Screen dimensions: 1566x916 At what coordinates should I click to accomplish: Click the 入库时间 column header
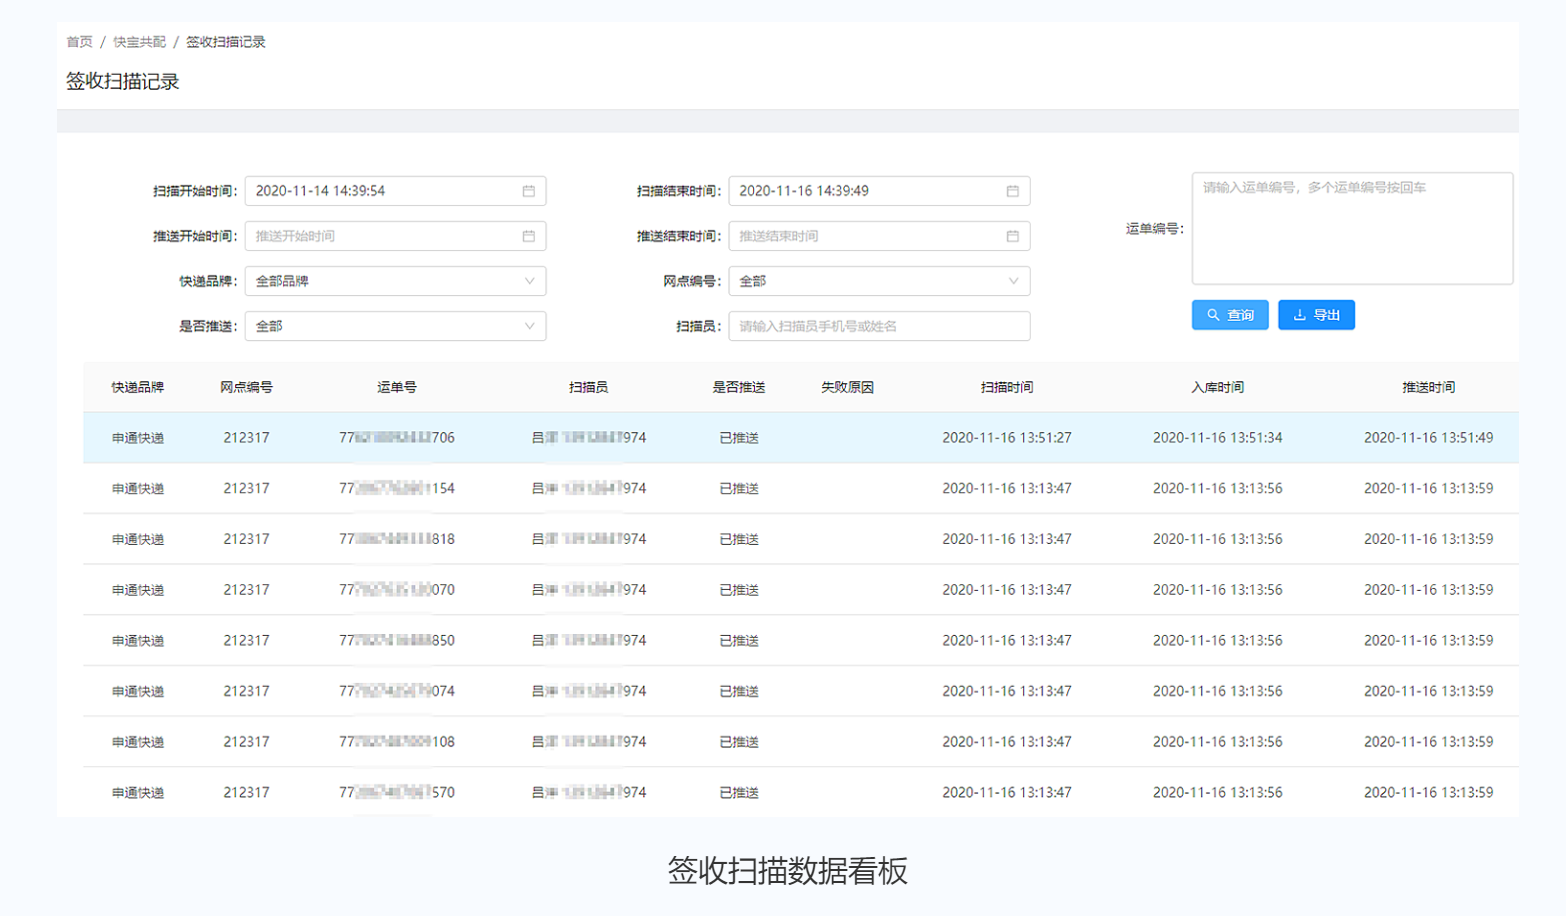tap(1217, 387)
